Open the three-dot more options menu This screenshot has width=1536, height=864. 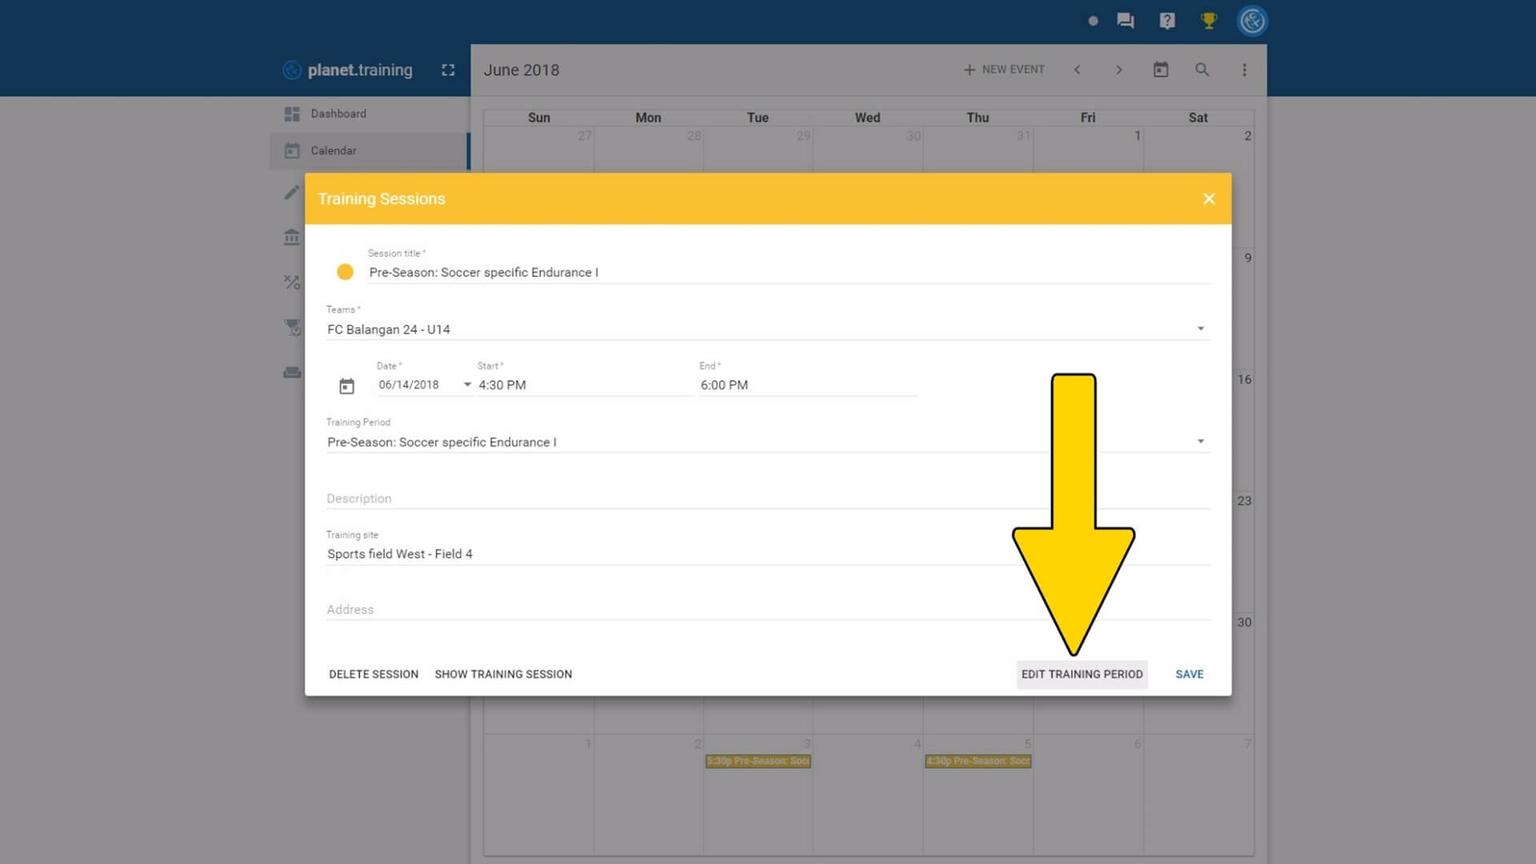[x=1244, y=70]
